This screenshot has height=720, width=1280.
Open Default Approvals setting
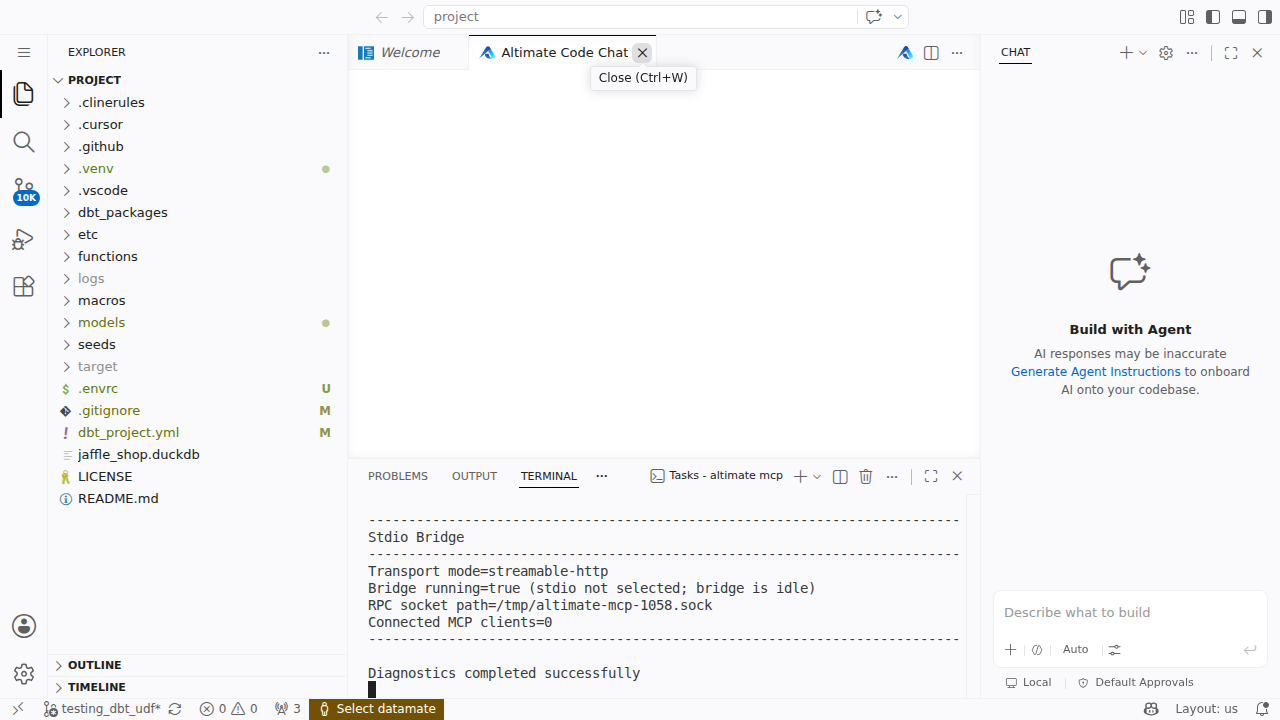tap(1135, 682)
